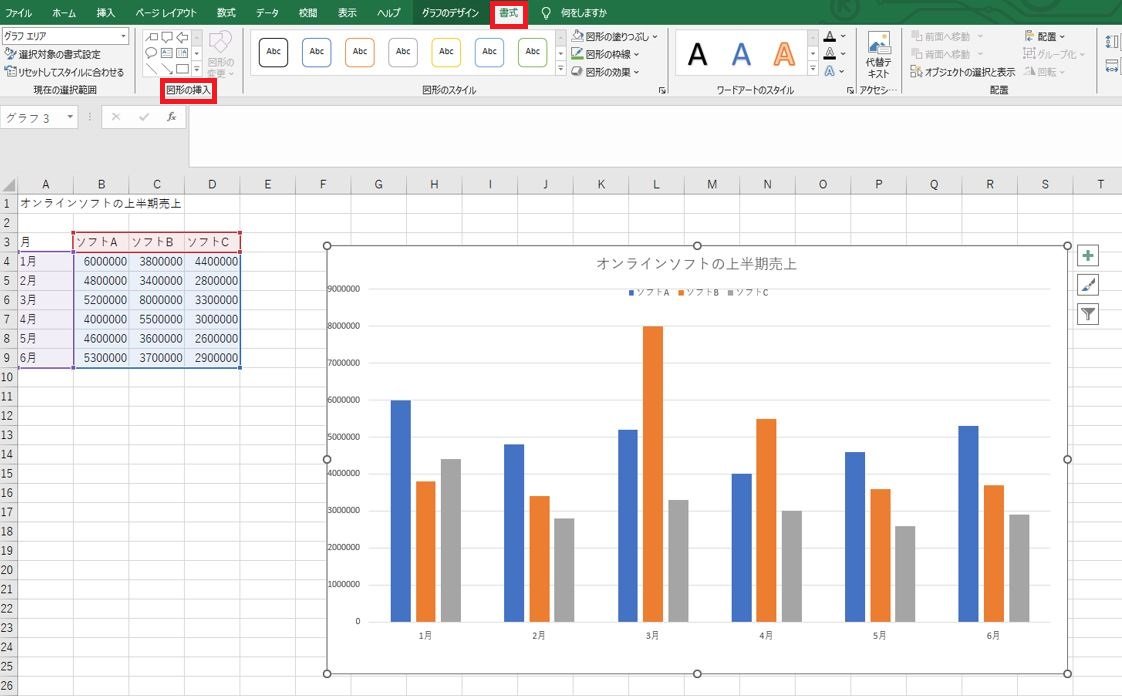This screenshot has height=696, width=1122.
Task: Select the left arrow shape in gallery
Action: click(x=182, y=37)
